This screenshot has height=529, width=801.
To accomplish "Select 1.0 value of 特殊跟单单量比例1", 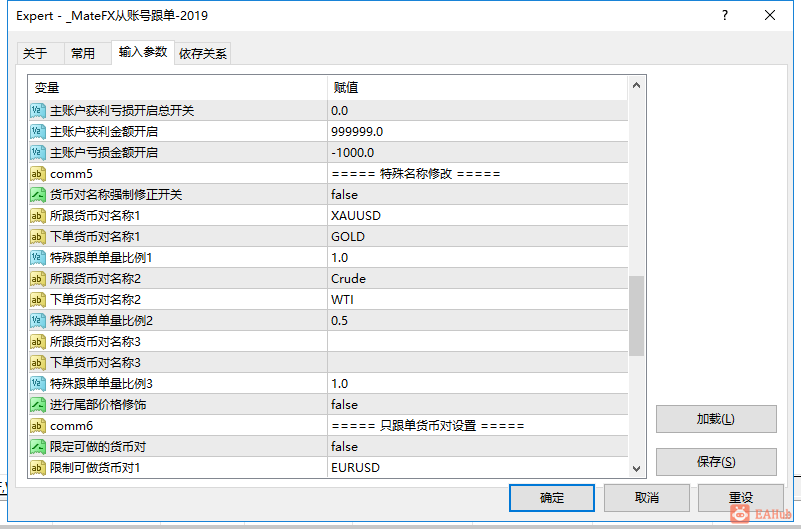I will click(x=478, y=257).
